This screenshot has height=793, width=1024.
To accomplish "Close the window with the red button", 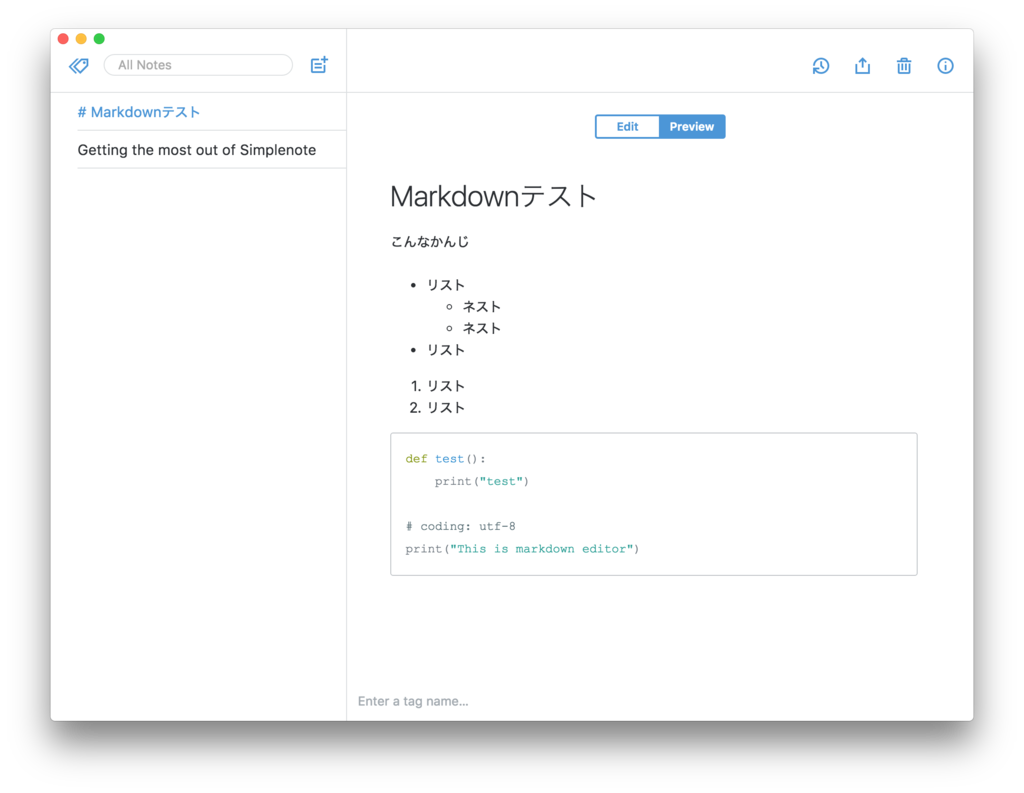I will [63, 39].
